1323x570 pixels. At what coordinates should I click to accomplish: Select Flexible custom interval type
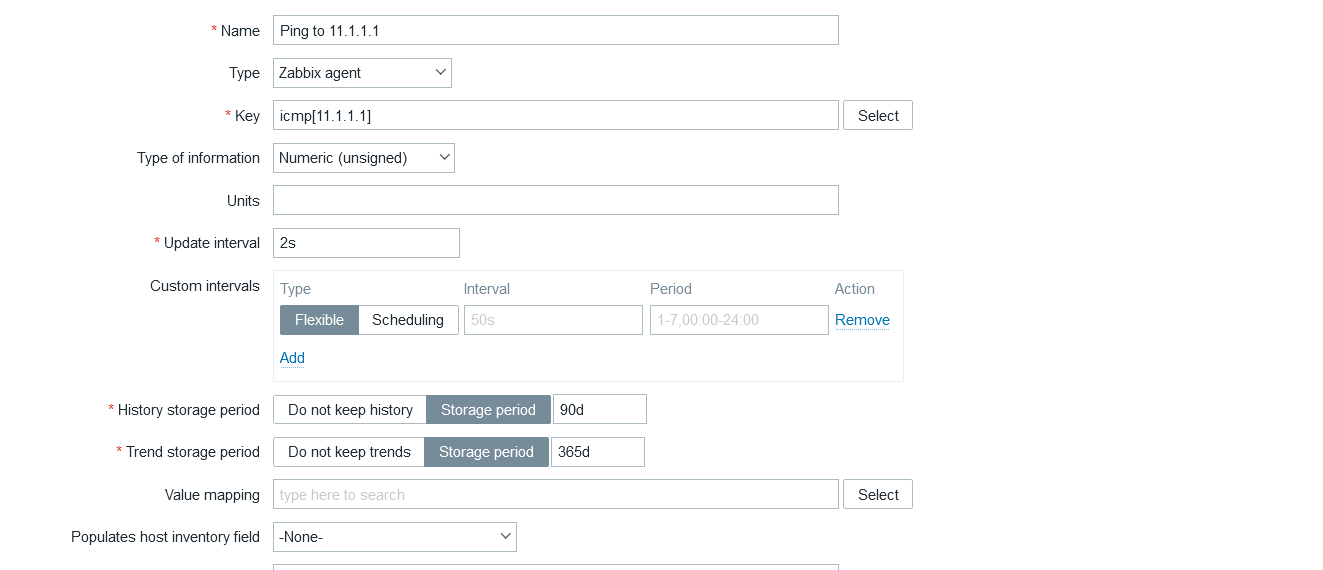tap(319, 320)
